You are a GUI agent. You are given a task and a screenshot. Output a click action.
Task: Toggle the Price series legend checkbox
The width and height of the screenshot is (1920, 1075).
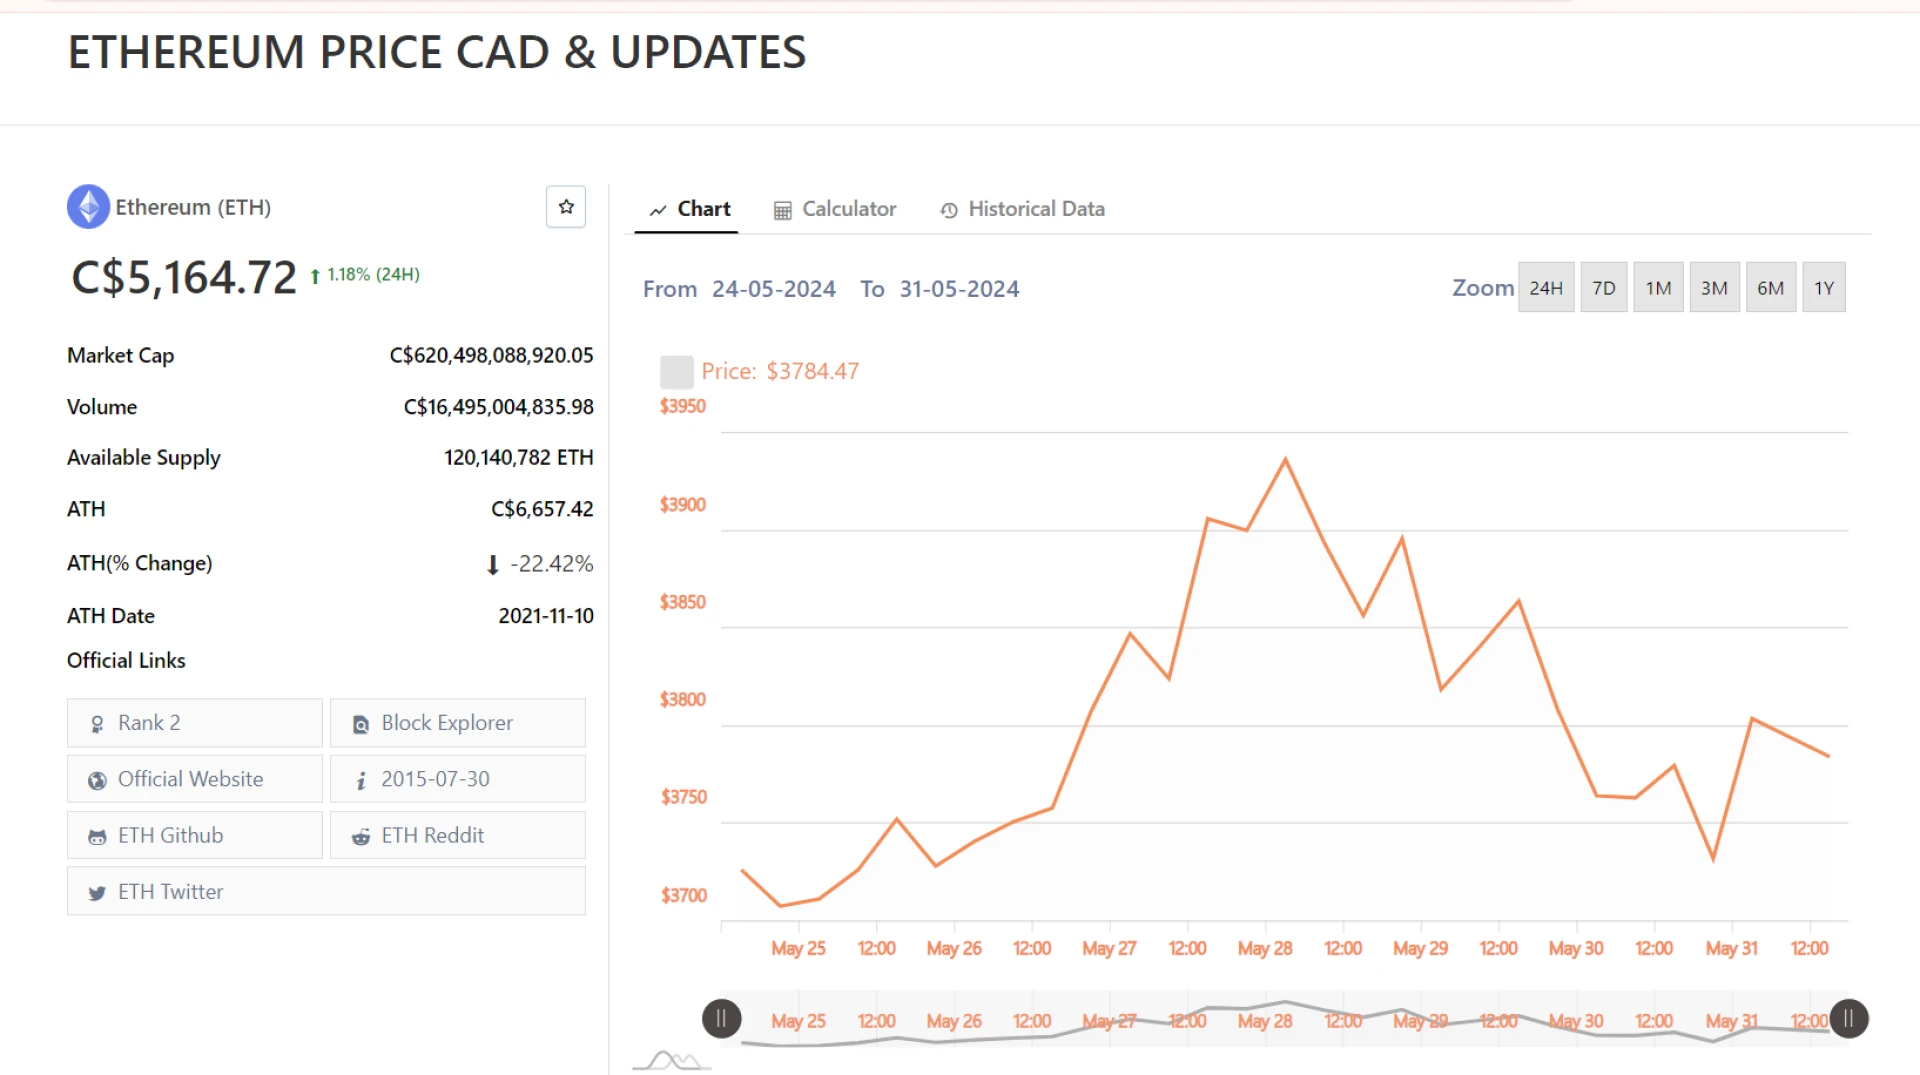tap(676, 371)
